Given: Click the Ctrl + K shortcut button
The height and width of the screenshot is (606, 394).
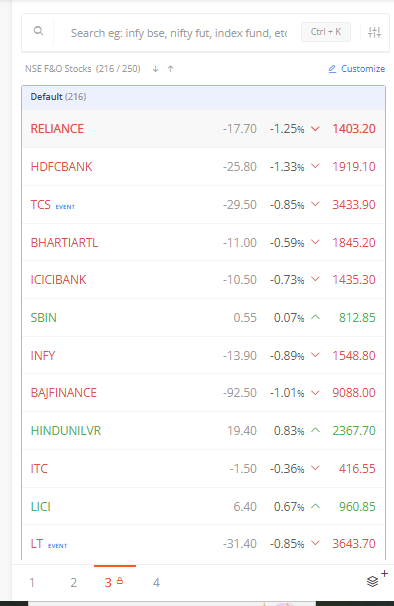Looking at the screenshot, I should [x=326, y=32].
